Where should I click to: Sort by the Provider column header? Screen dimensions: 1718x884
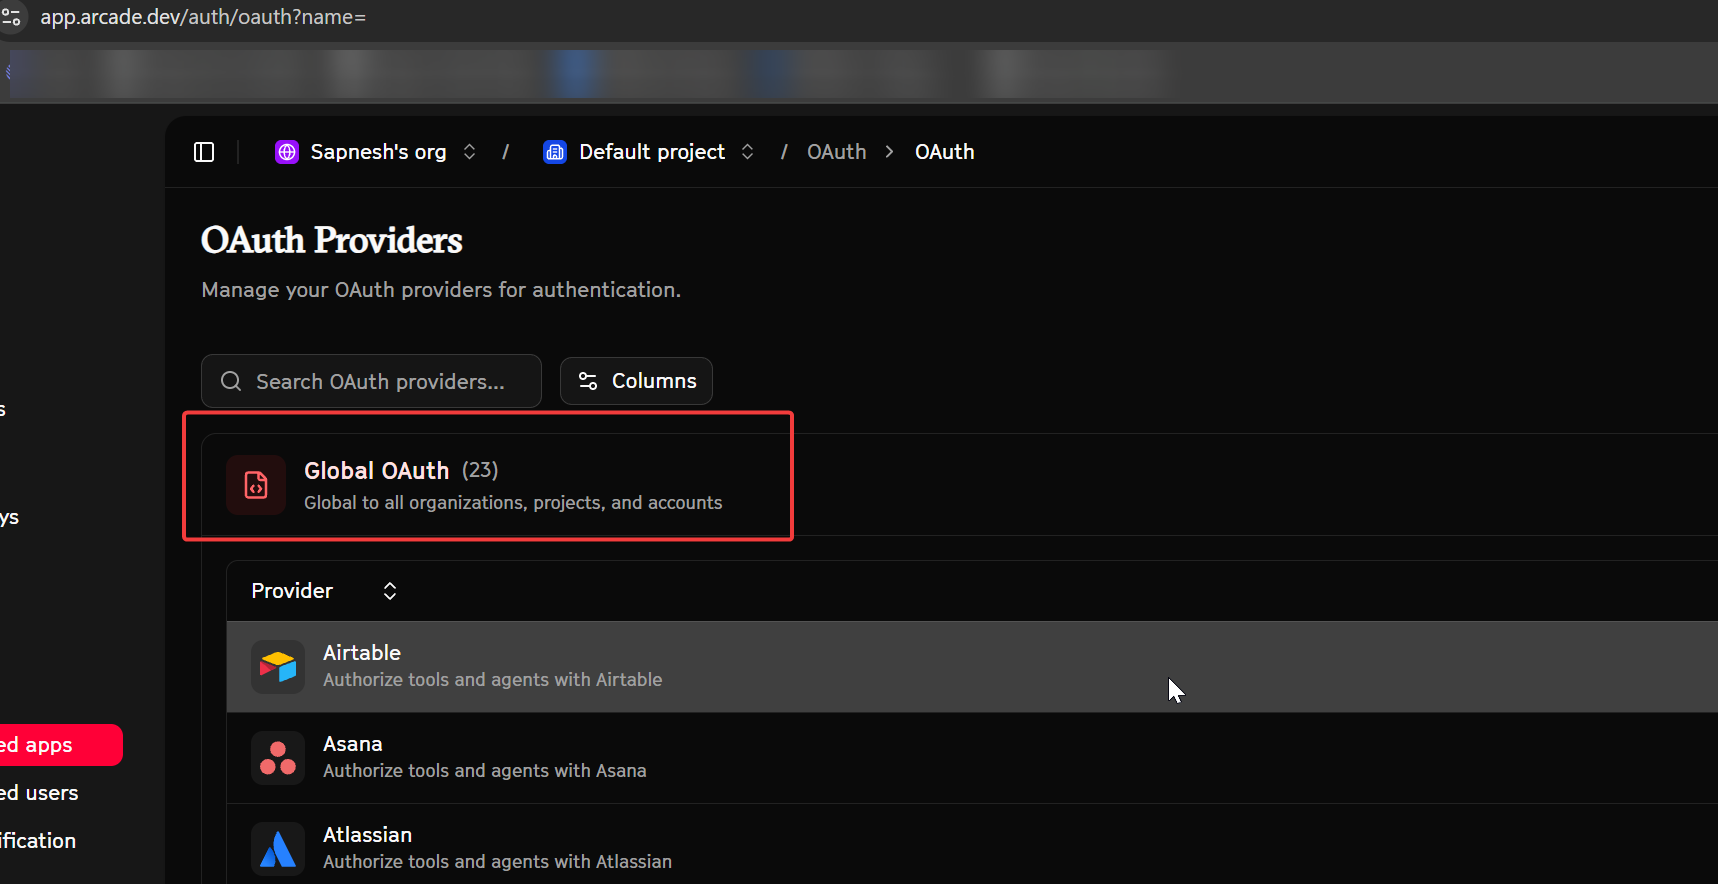point(292,591)
